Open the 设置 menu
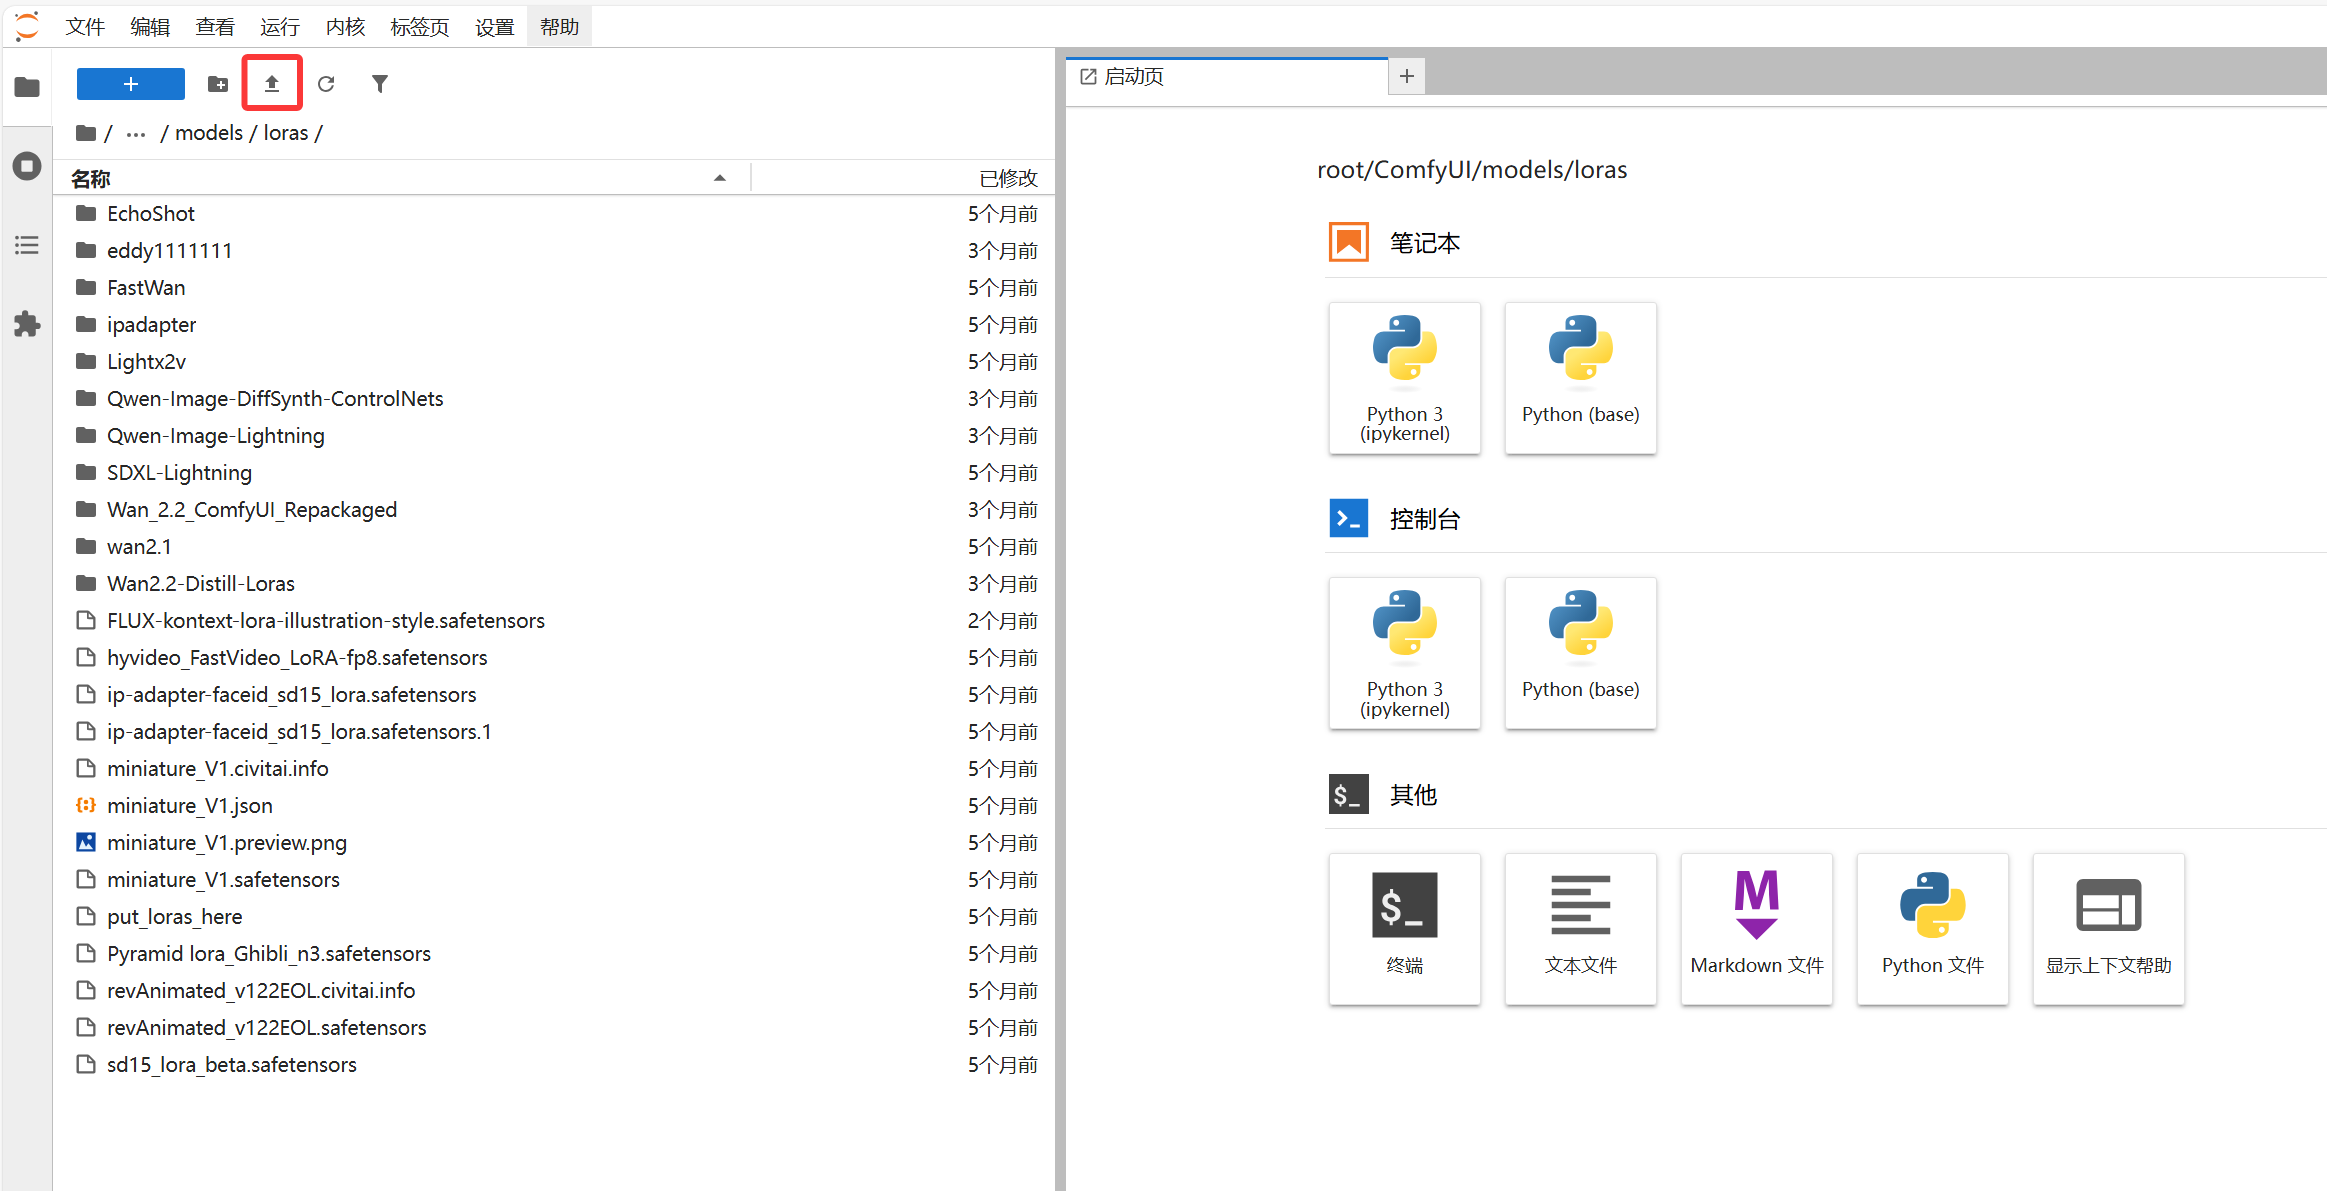 click(x=494, y=27)
